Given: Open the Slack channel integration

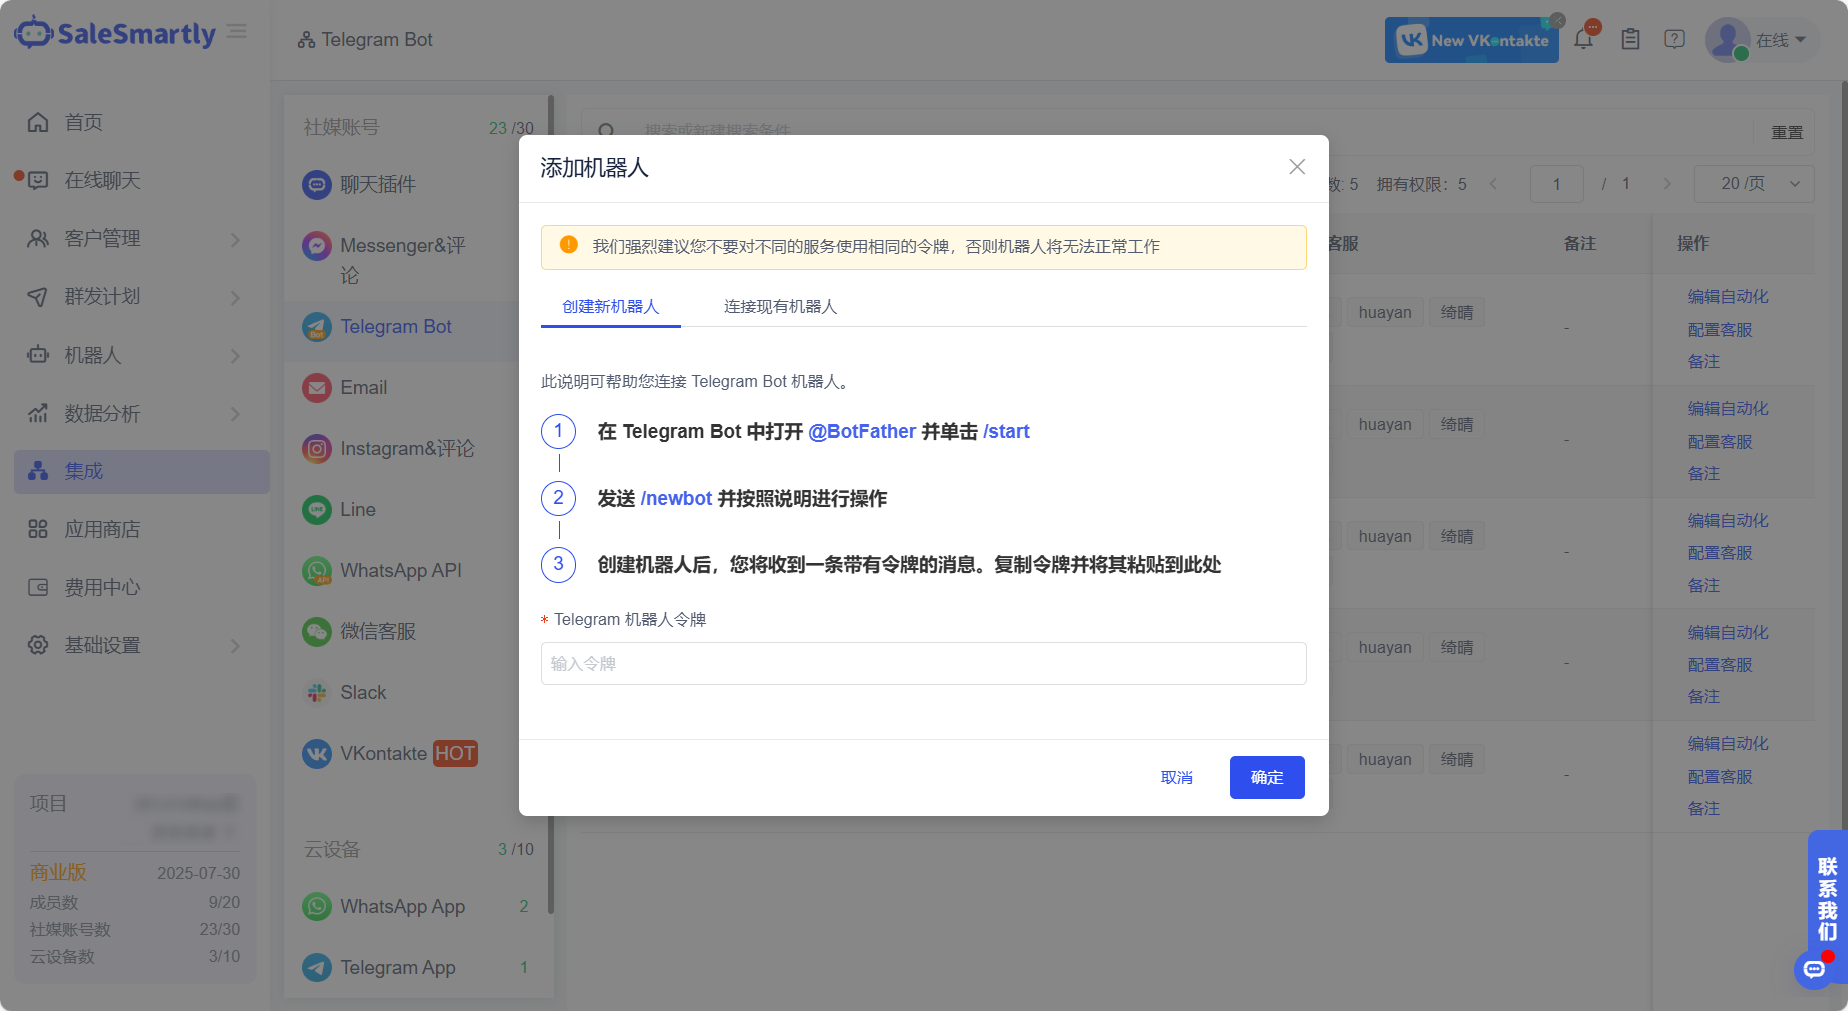Looking at the screenshot, I should tap(363, 692).
